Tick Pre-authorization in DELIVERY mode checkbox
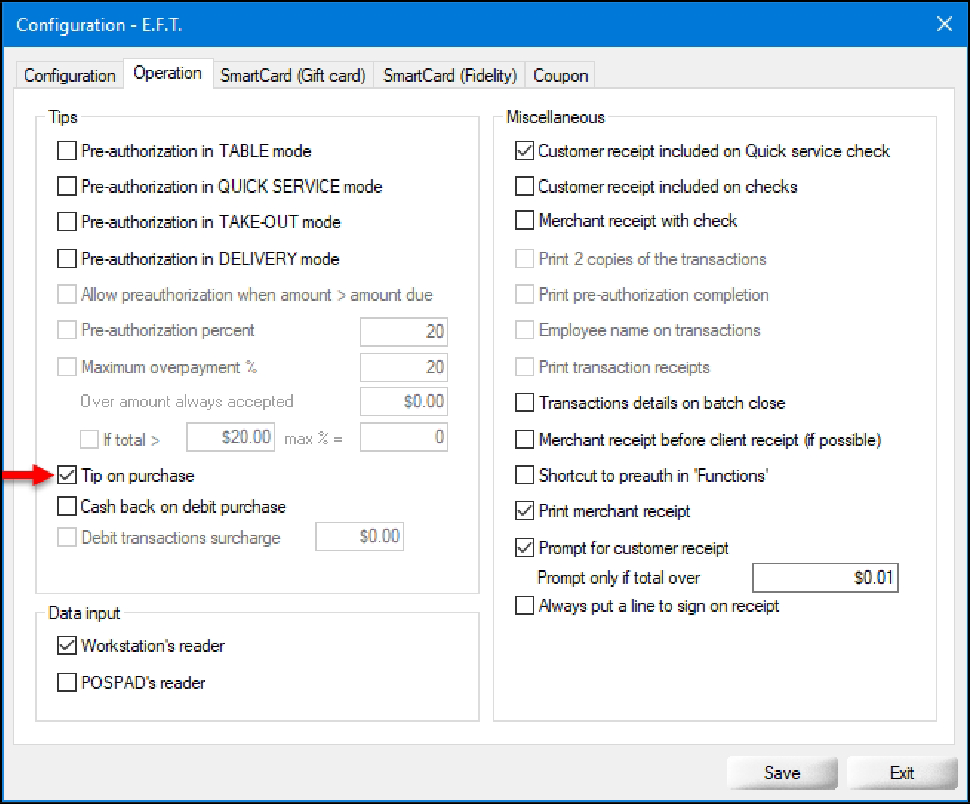Screen dimensions: 970x804 click(67, 259)
